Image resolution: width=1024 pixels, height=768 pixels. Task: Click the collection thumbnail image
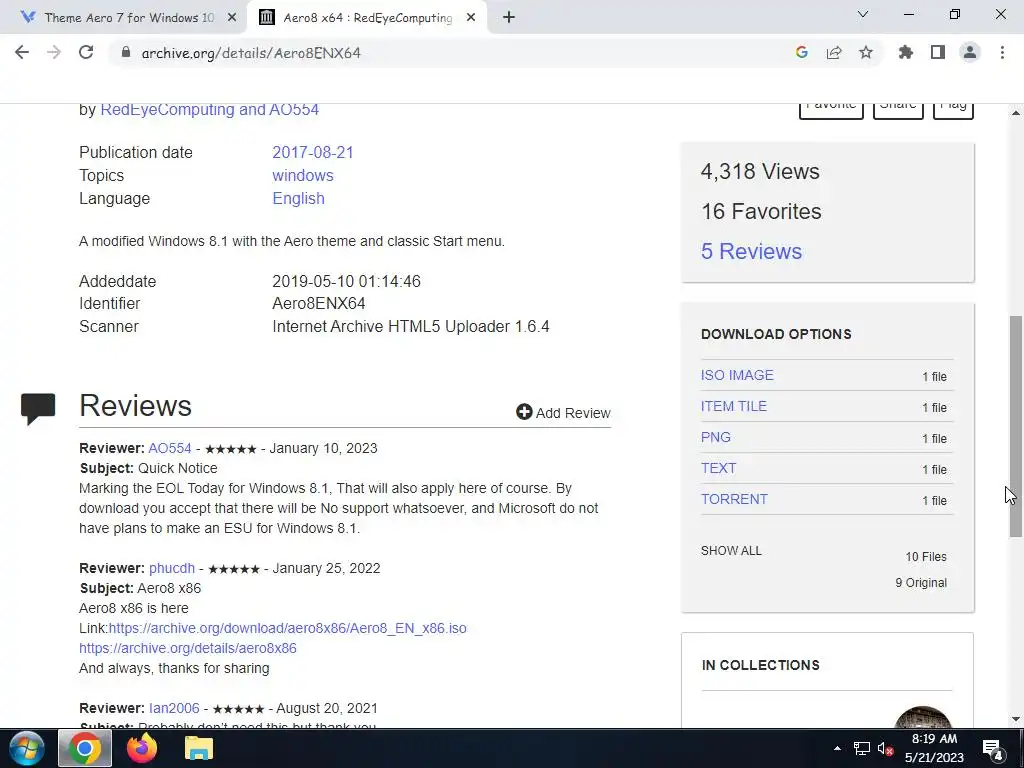tap(923, 717)
